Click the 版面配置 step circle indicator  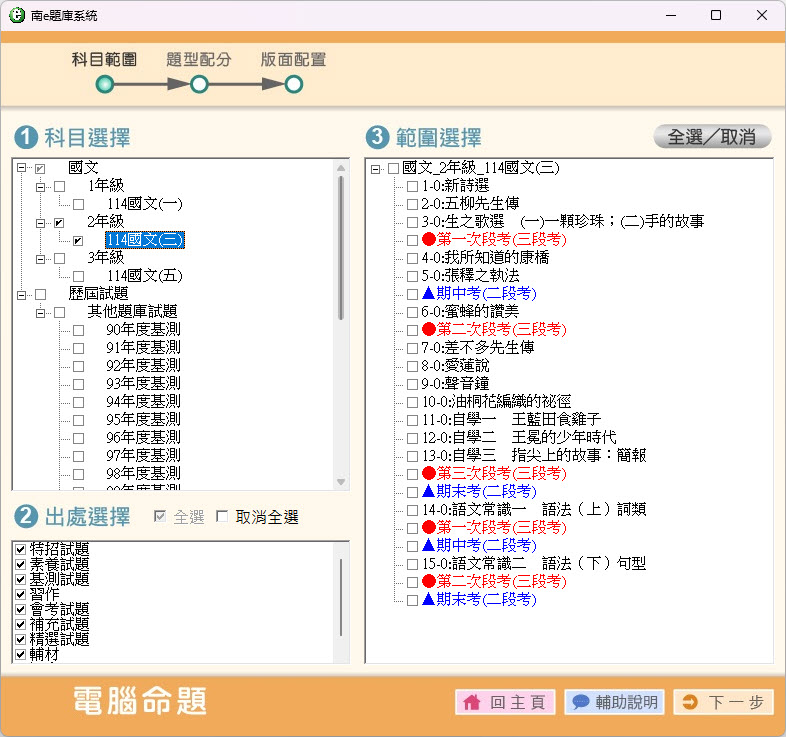[x=294, y=84]
